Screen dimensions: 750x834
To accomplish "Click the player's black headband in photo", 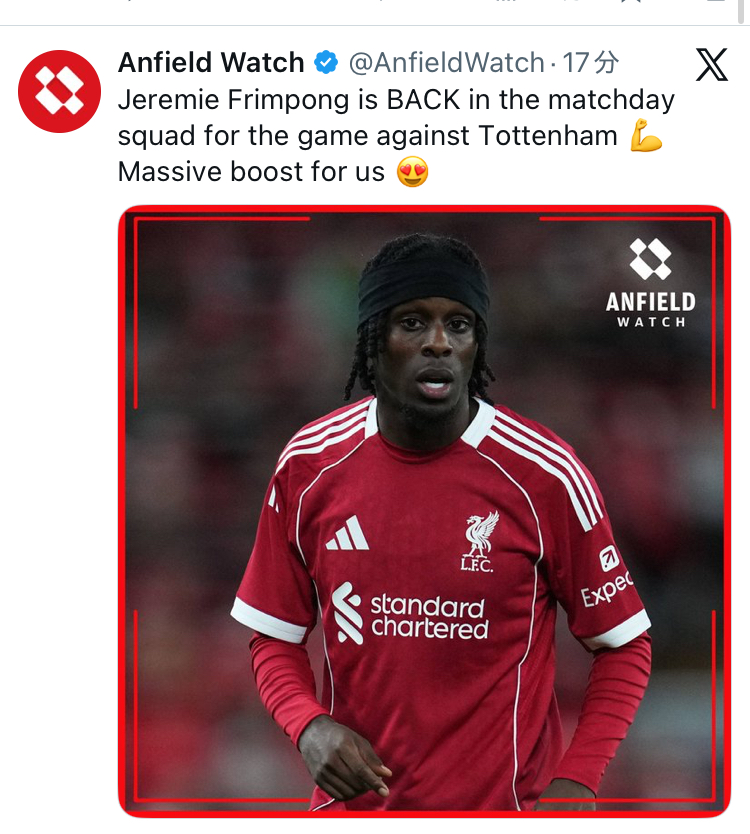I will [x=423, y=290].
